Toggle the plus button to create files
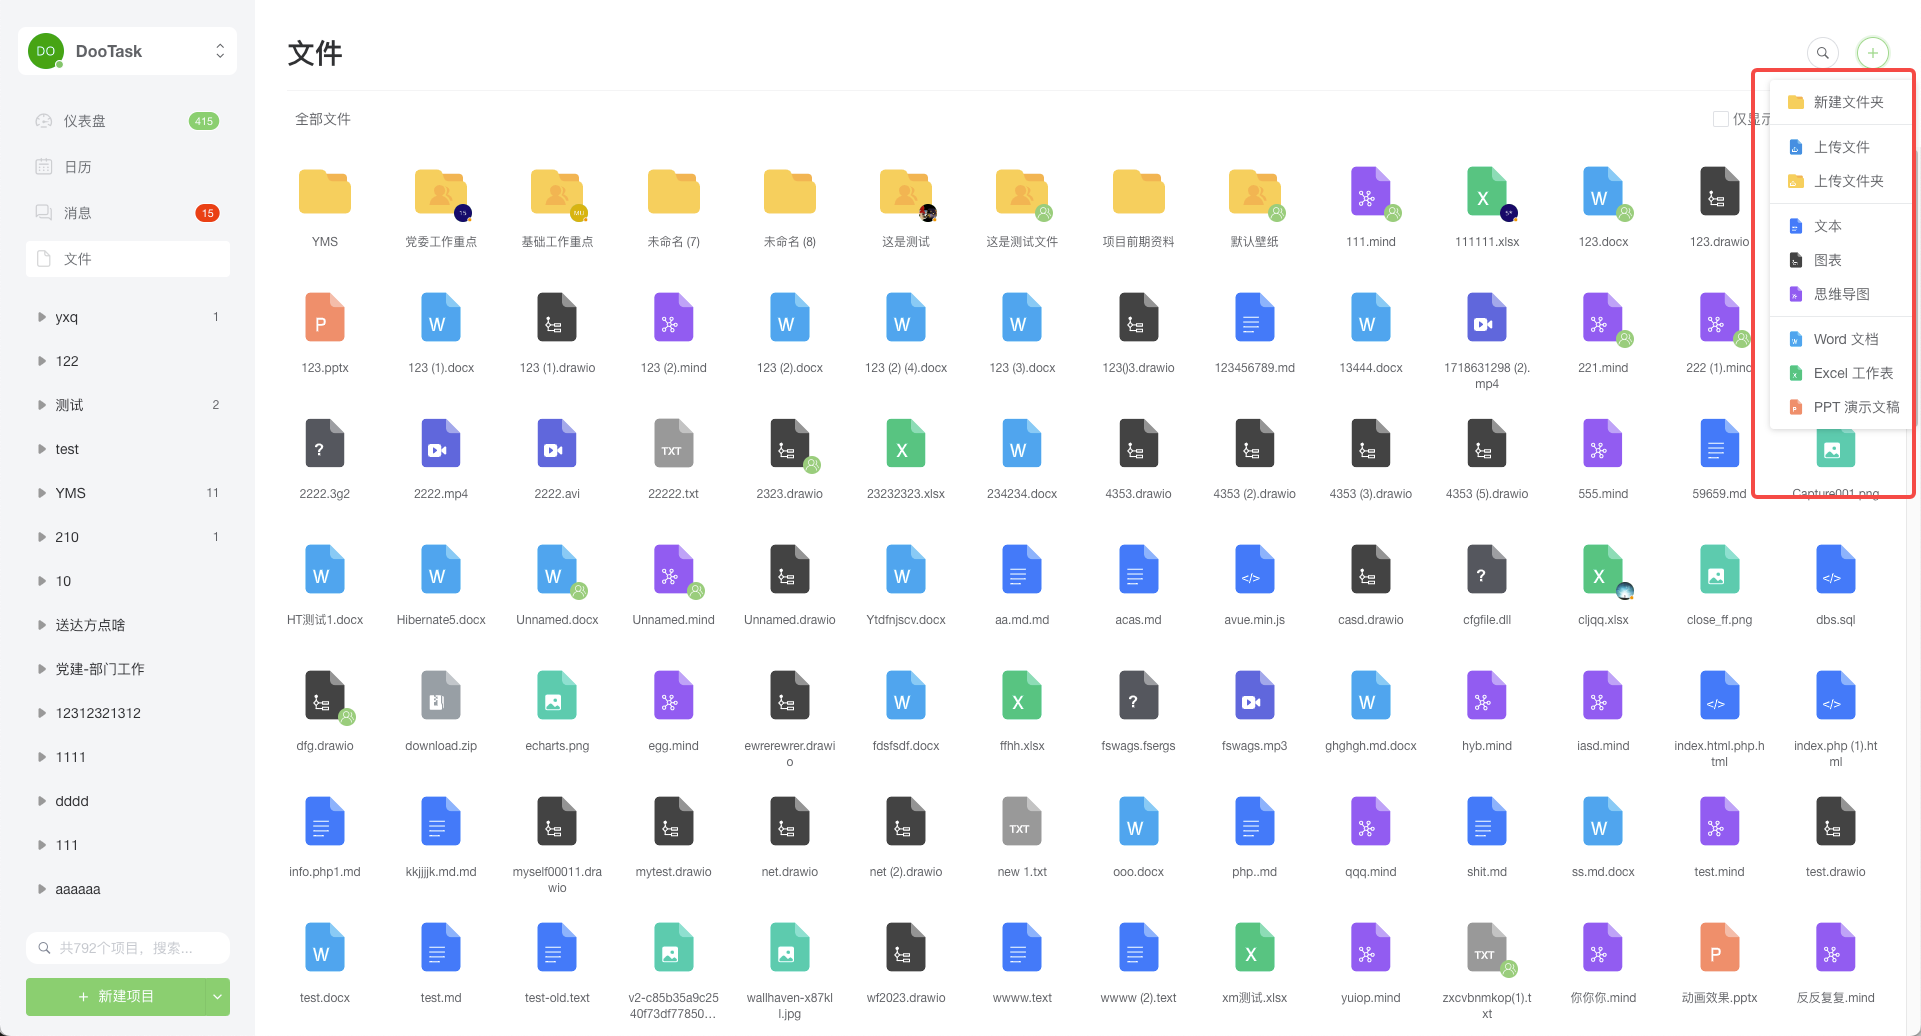1921x1036 pixels. click(x=1872, y=52)
